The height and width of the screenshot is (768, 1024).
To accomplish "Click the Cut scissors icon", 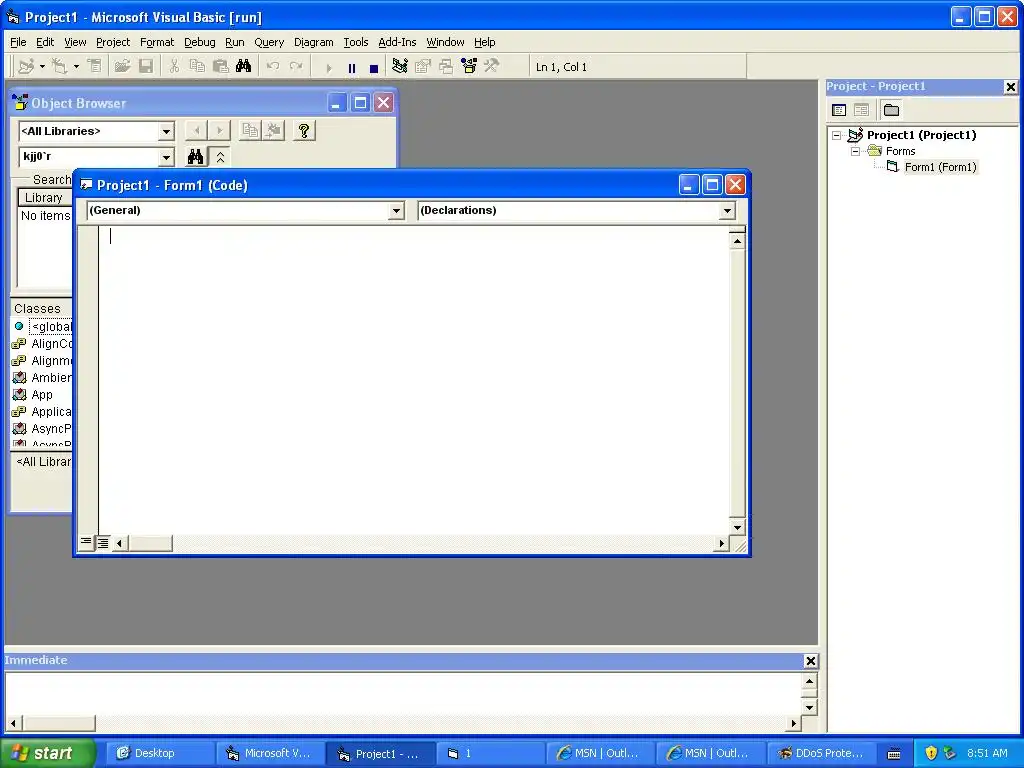I will pos(174,67).
